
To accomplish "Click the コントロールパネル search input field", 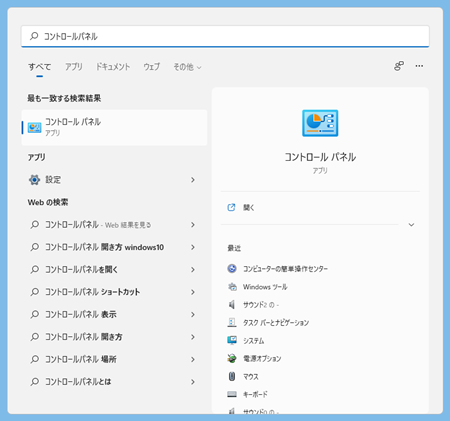I will 225,36.
